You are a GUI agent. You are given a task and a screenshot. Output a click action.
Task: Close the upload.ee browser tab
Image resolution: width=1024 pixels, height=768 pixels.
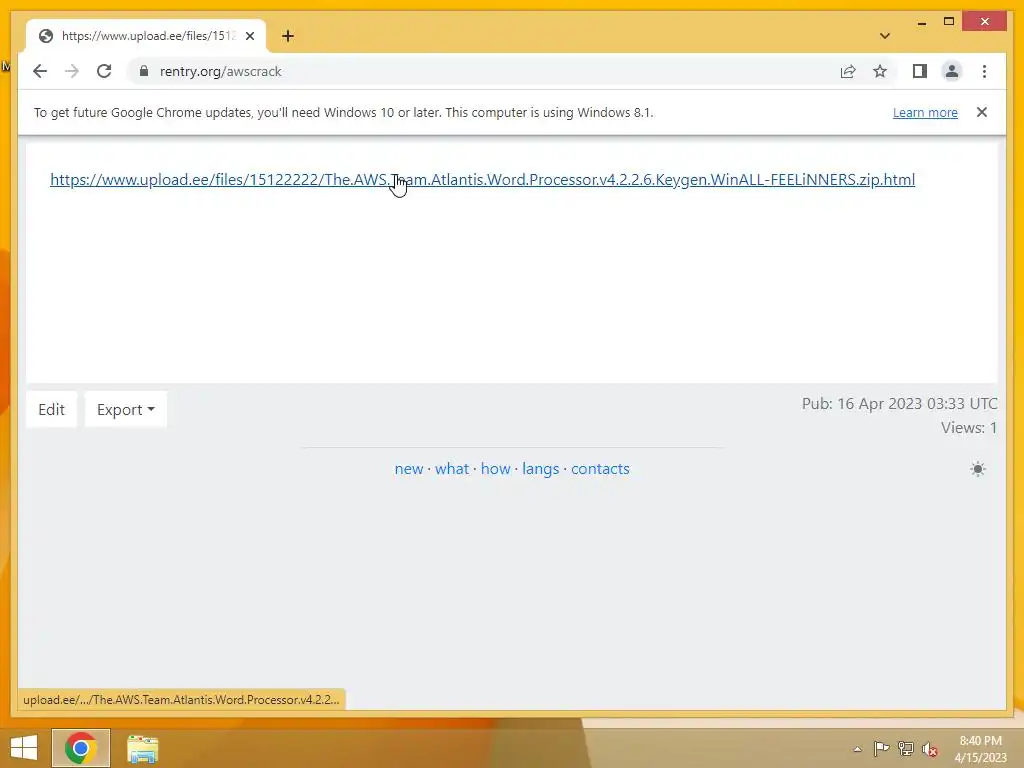249,36
